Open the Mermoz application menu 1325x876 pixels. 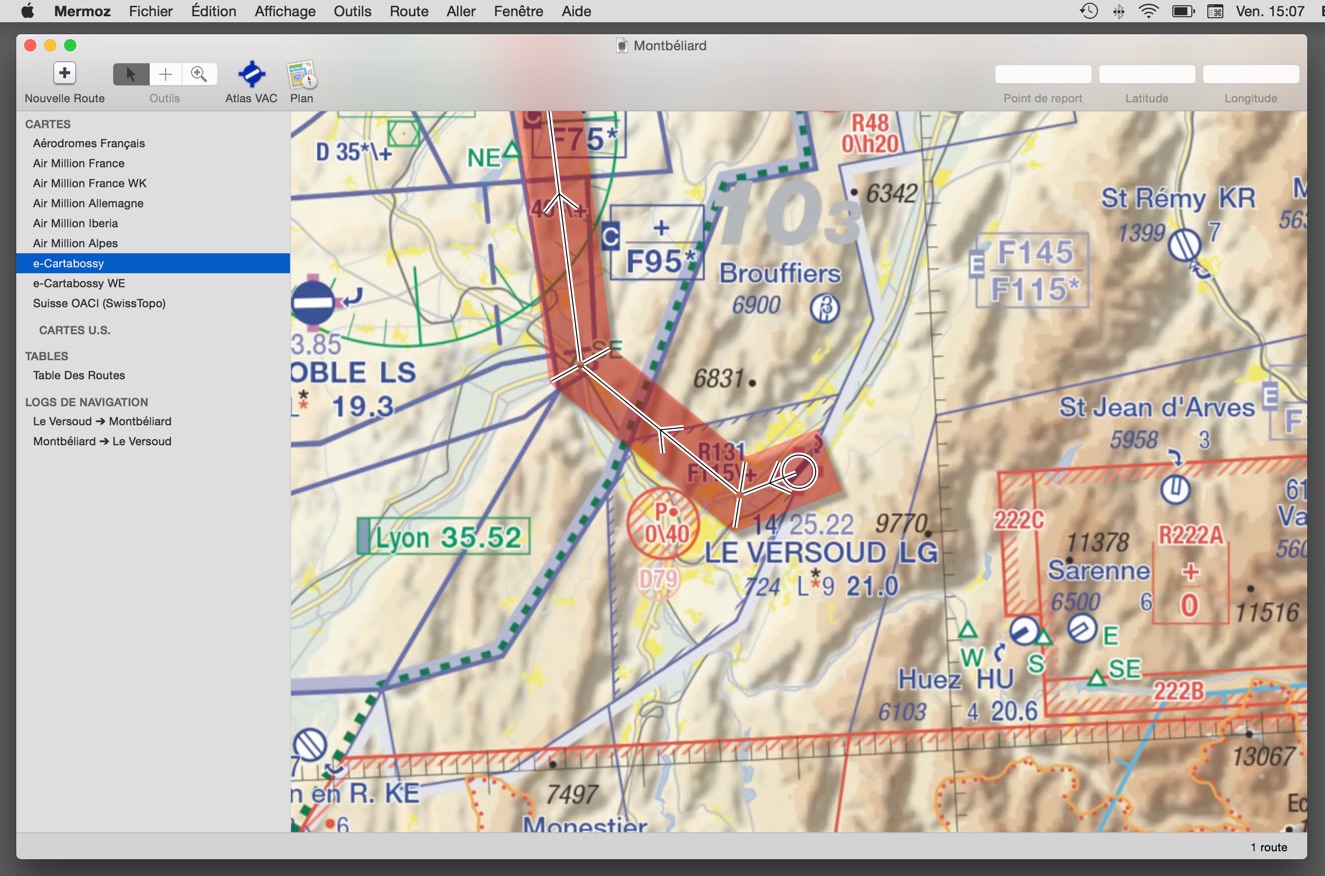point(82,11)
